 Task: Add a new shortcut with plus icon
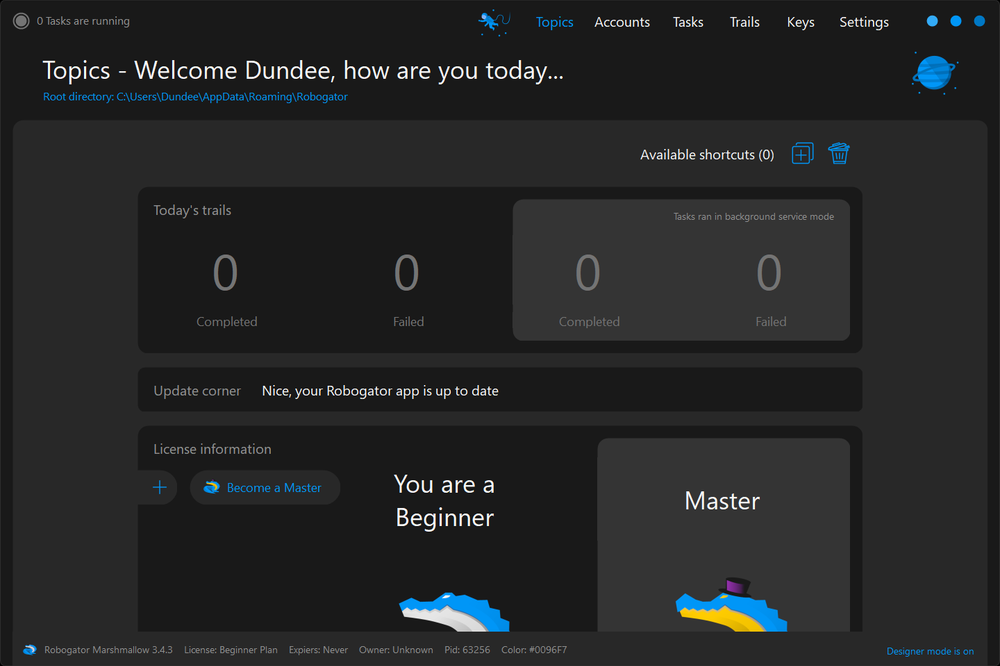tap(802, 154)
